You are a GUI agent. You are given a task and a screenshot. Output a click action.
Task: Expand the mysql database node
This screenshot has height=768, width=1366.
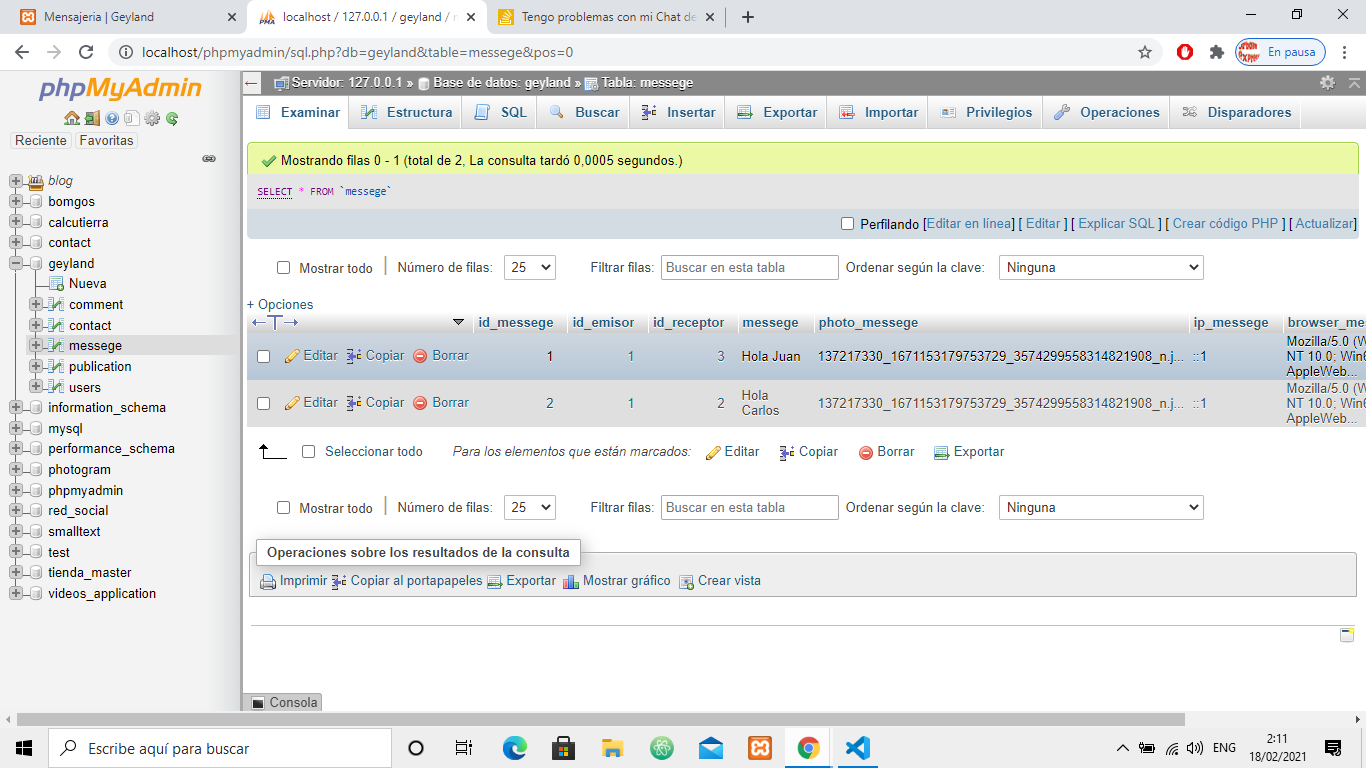[x=15, y=428]
